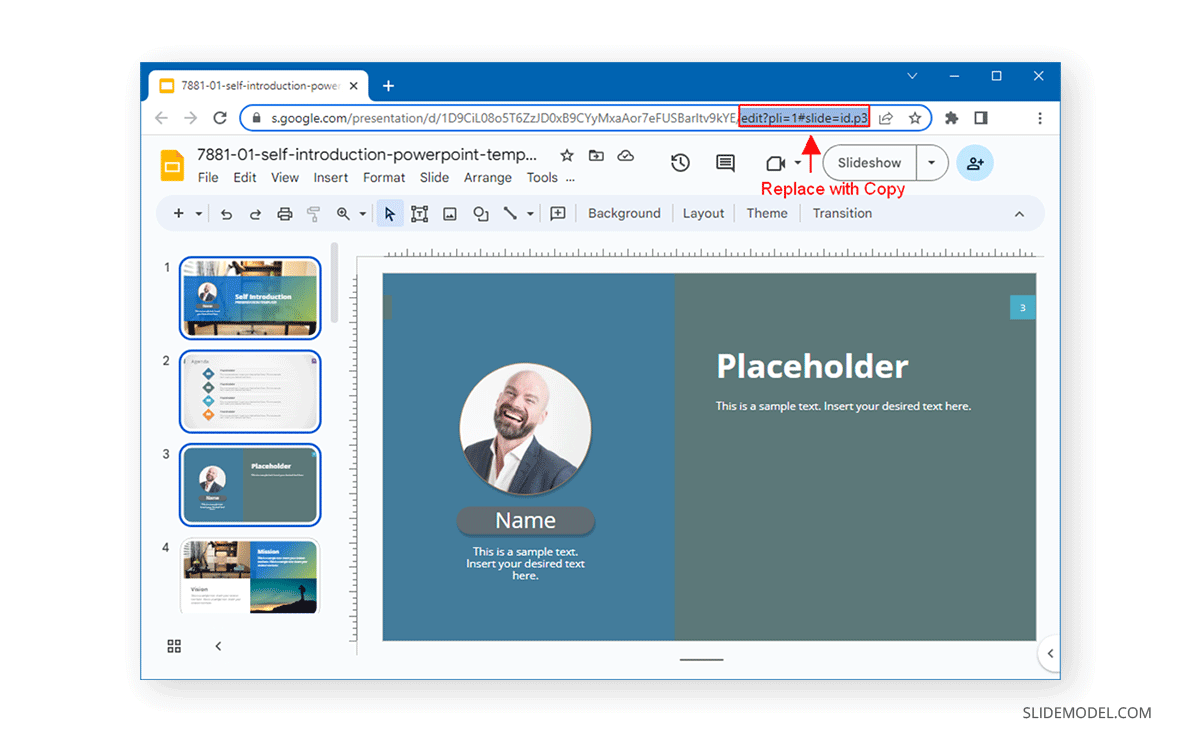Viewport: 1200px width, 743px height.
Task: Toggle the slide thumbnail grid view
Action: coord(173,646)
